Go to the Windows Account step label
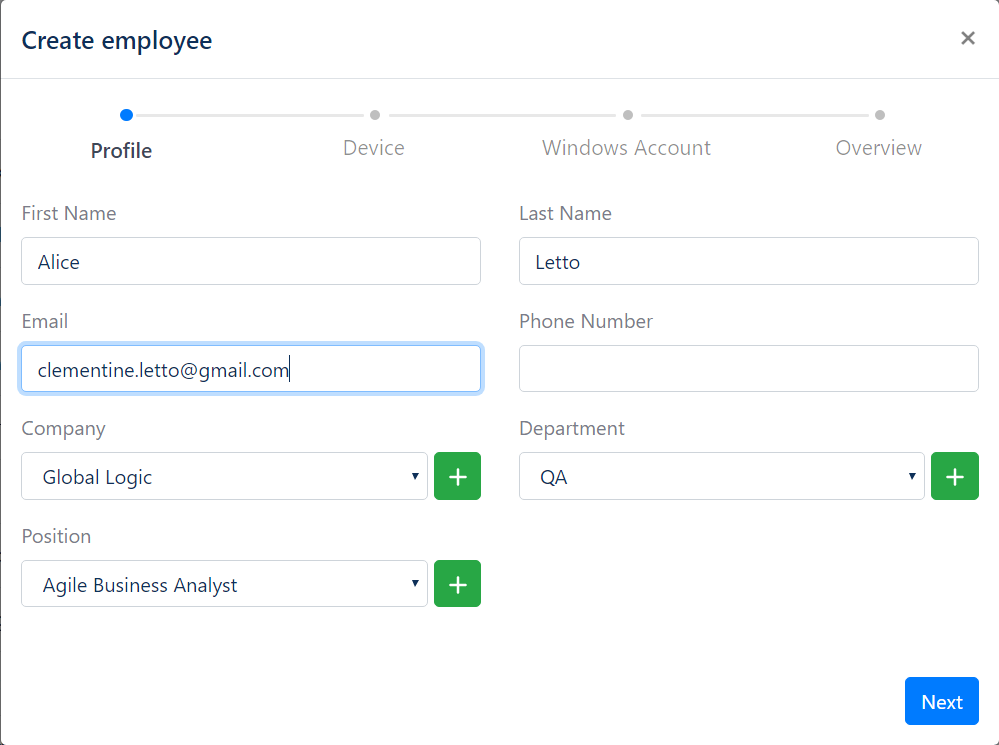The image size is (999, 745). [626, 148]
